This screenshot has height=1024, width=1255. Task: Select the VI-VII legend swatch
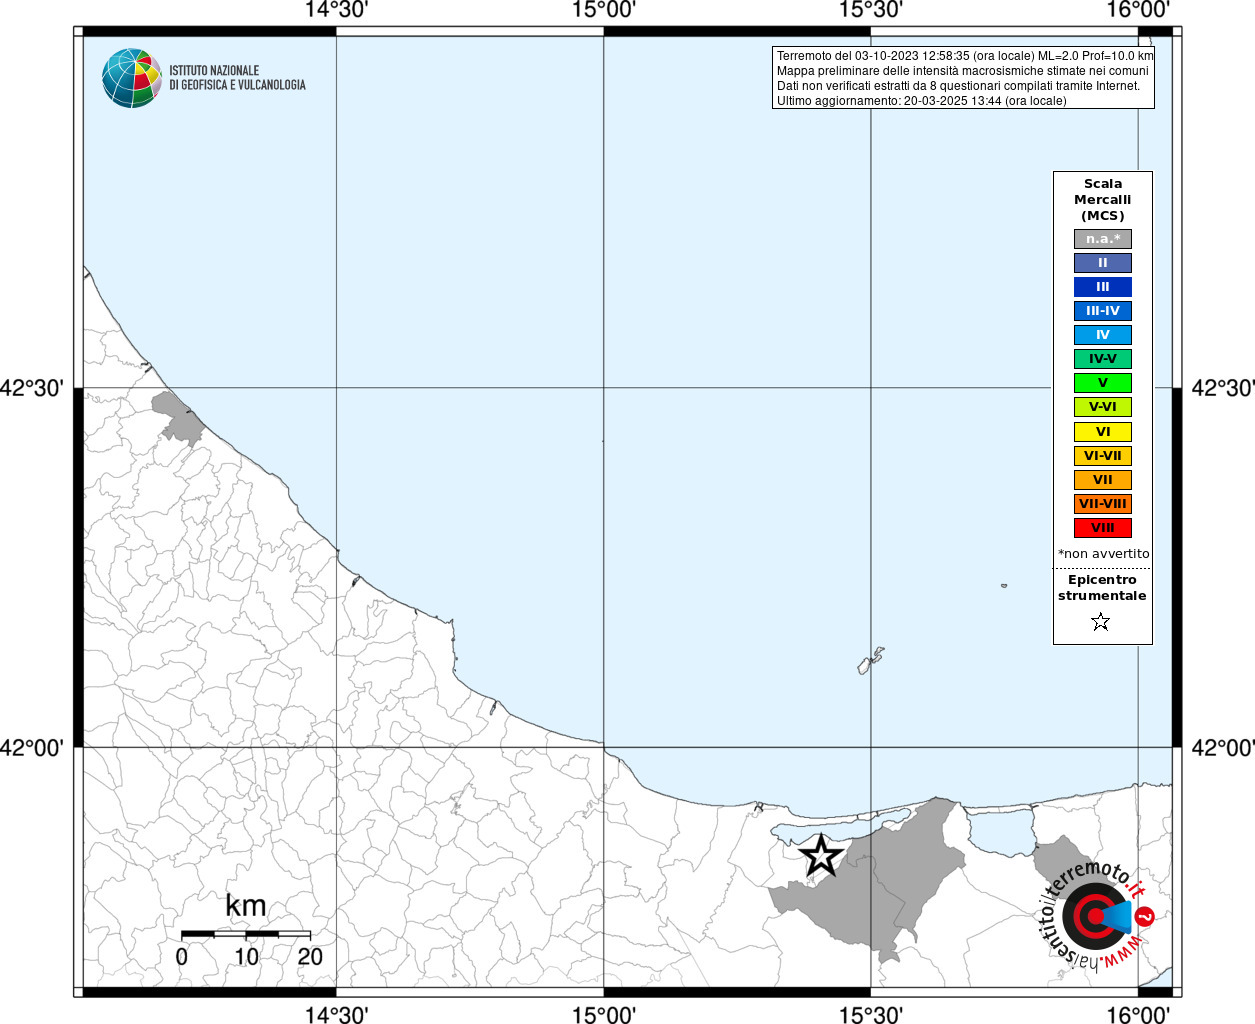click(x=1103, y=456)
